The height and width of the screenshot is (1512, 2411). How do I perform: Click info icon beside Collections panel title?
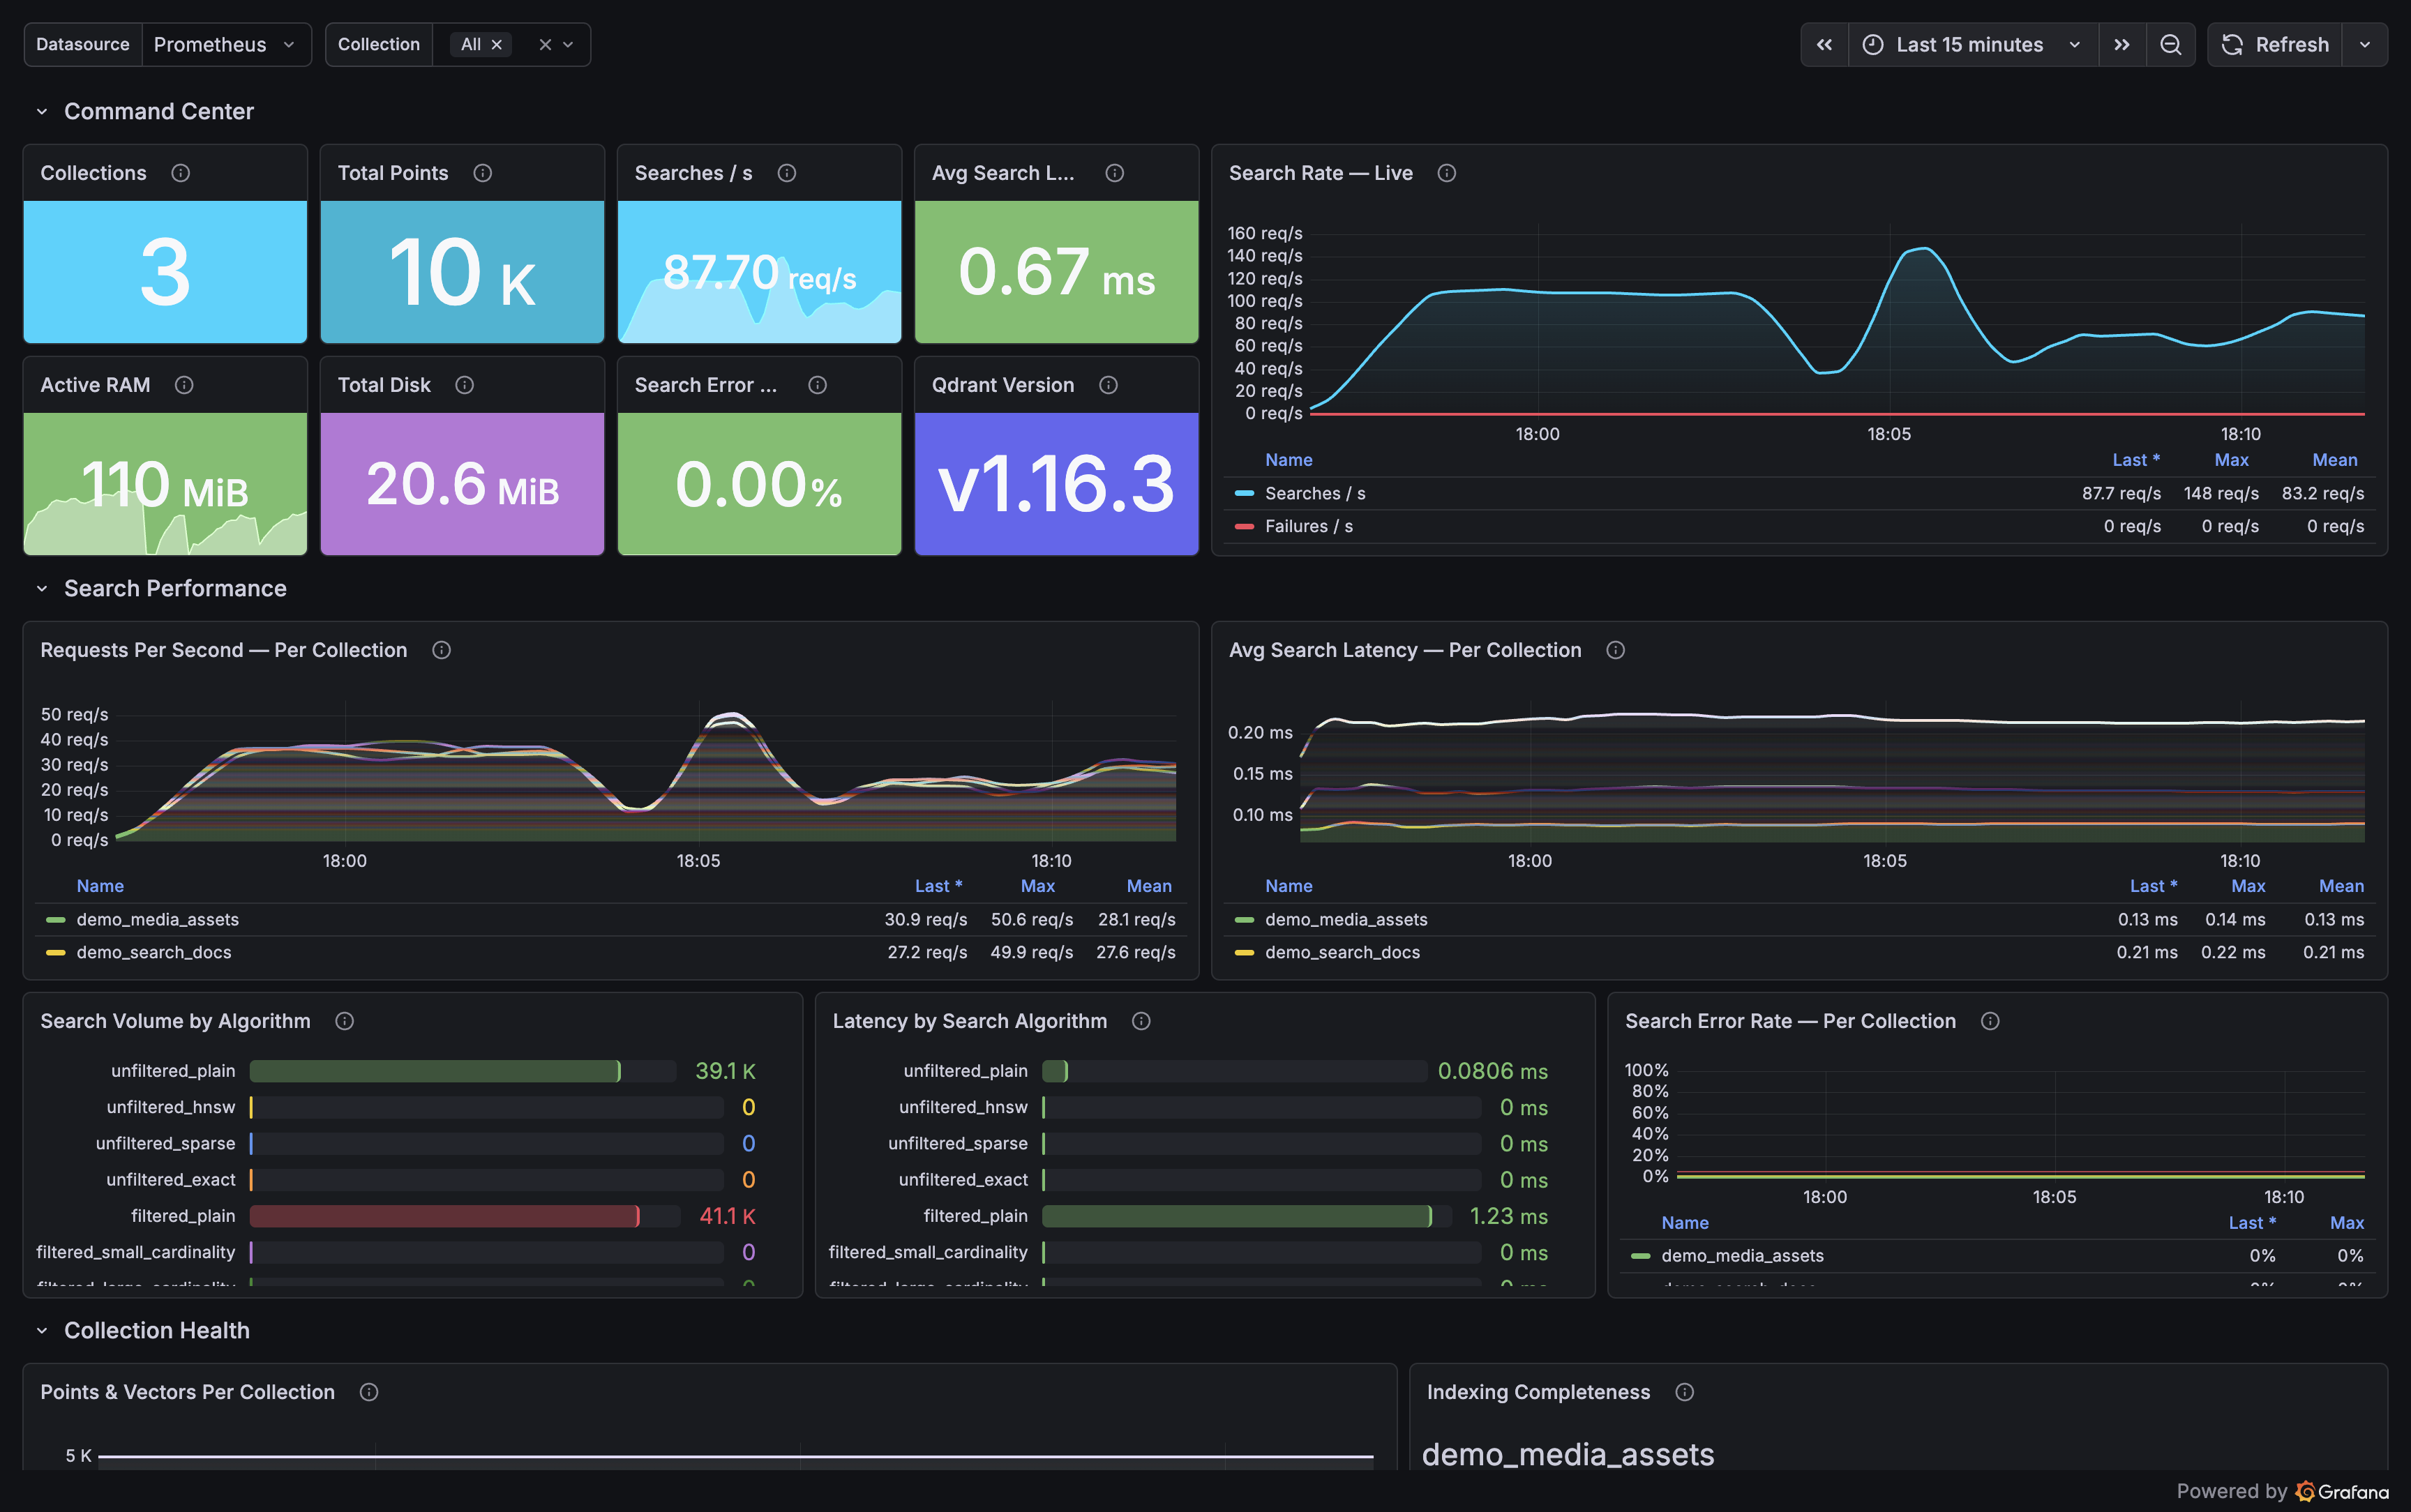tap(180, 173)
